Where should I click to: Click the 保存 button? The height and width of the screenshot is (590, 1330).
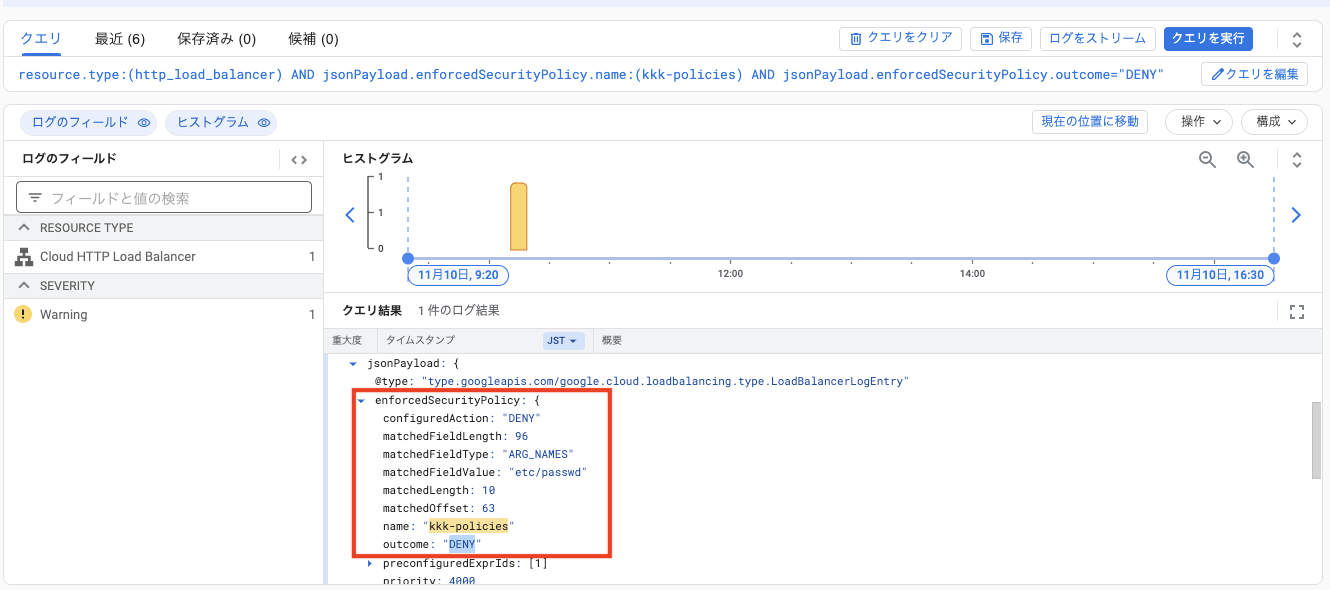coord(1001,38)
